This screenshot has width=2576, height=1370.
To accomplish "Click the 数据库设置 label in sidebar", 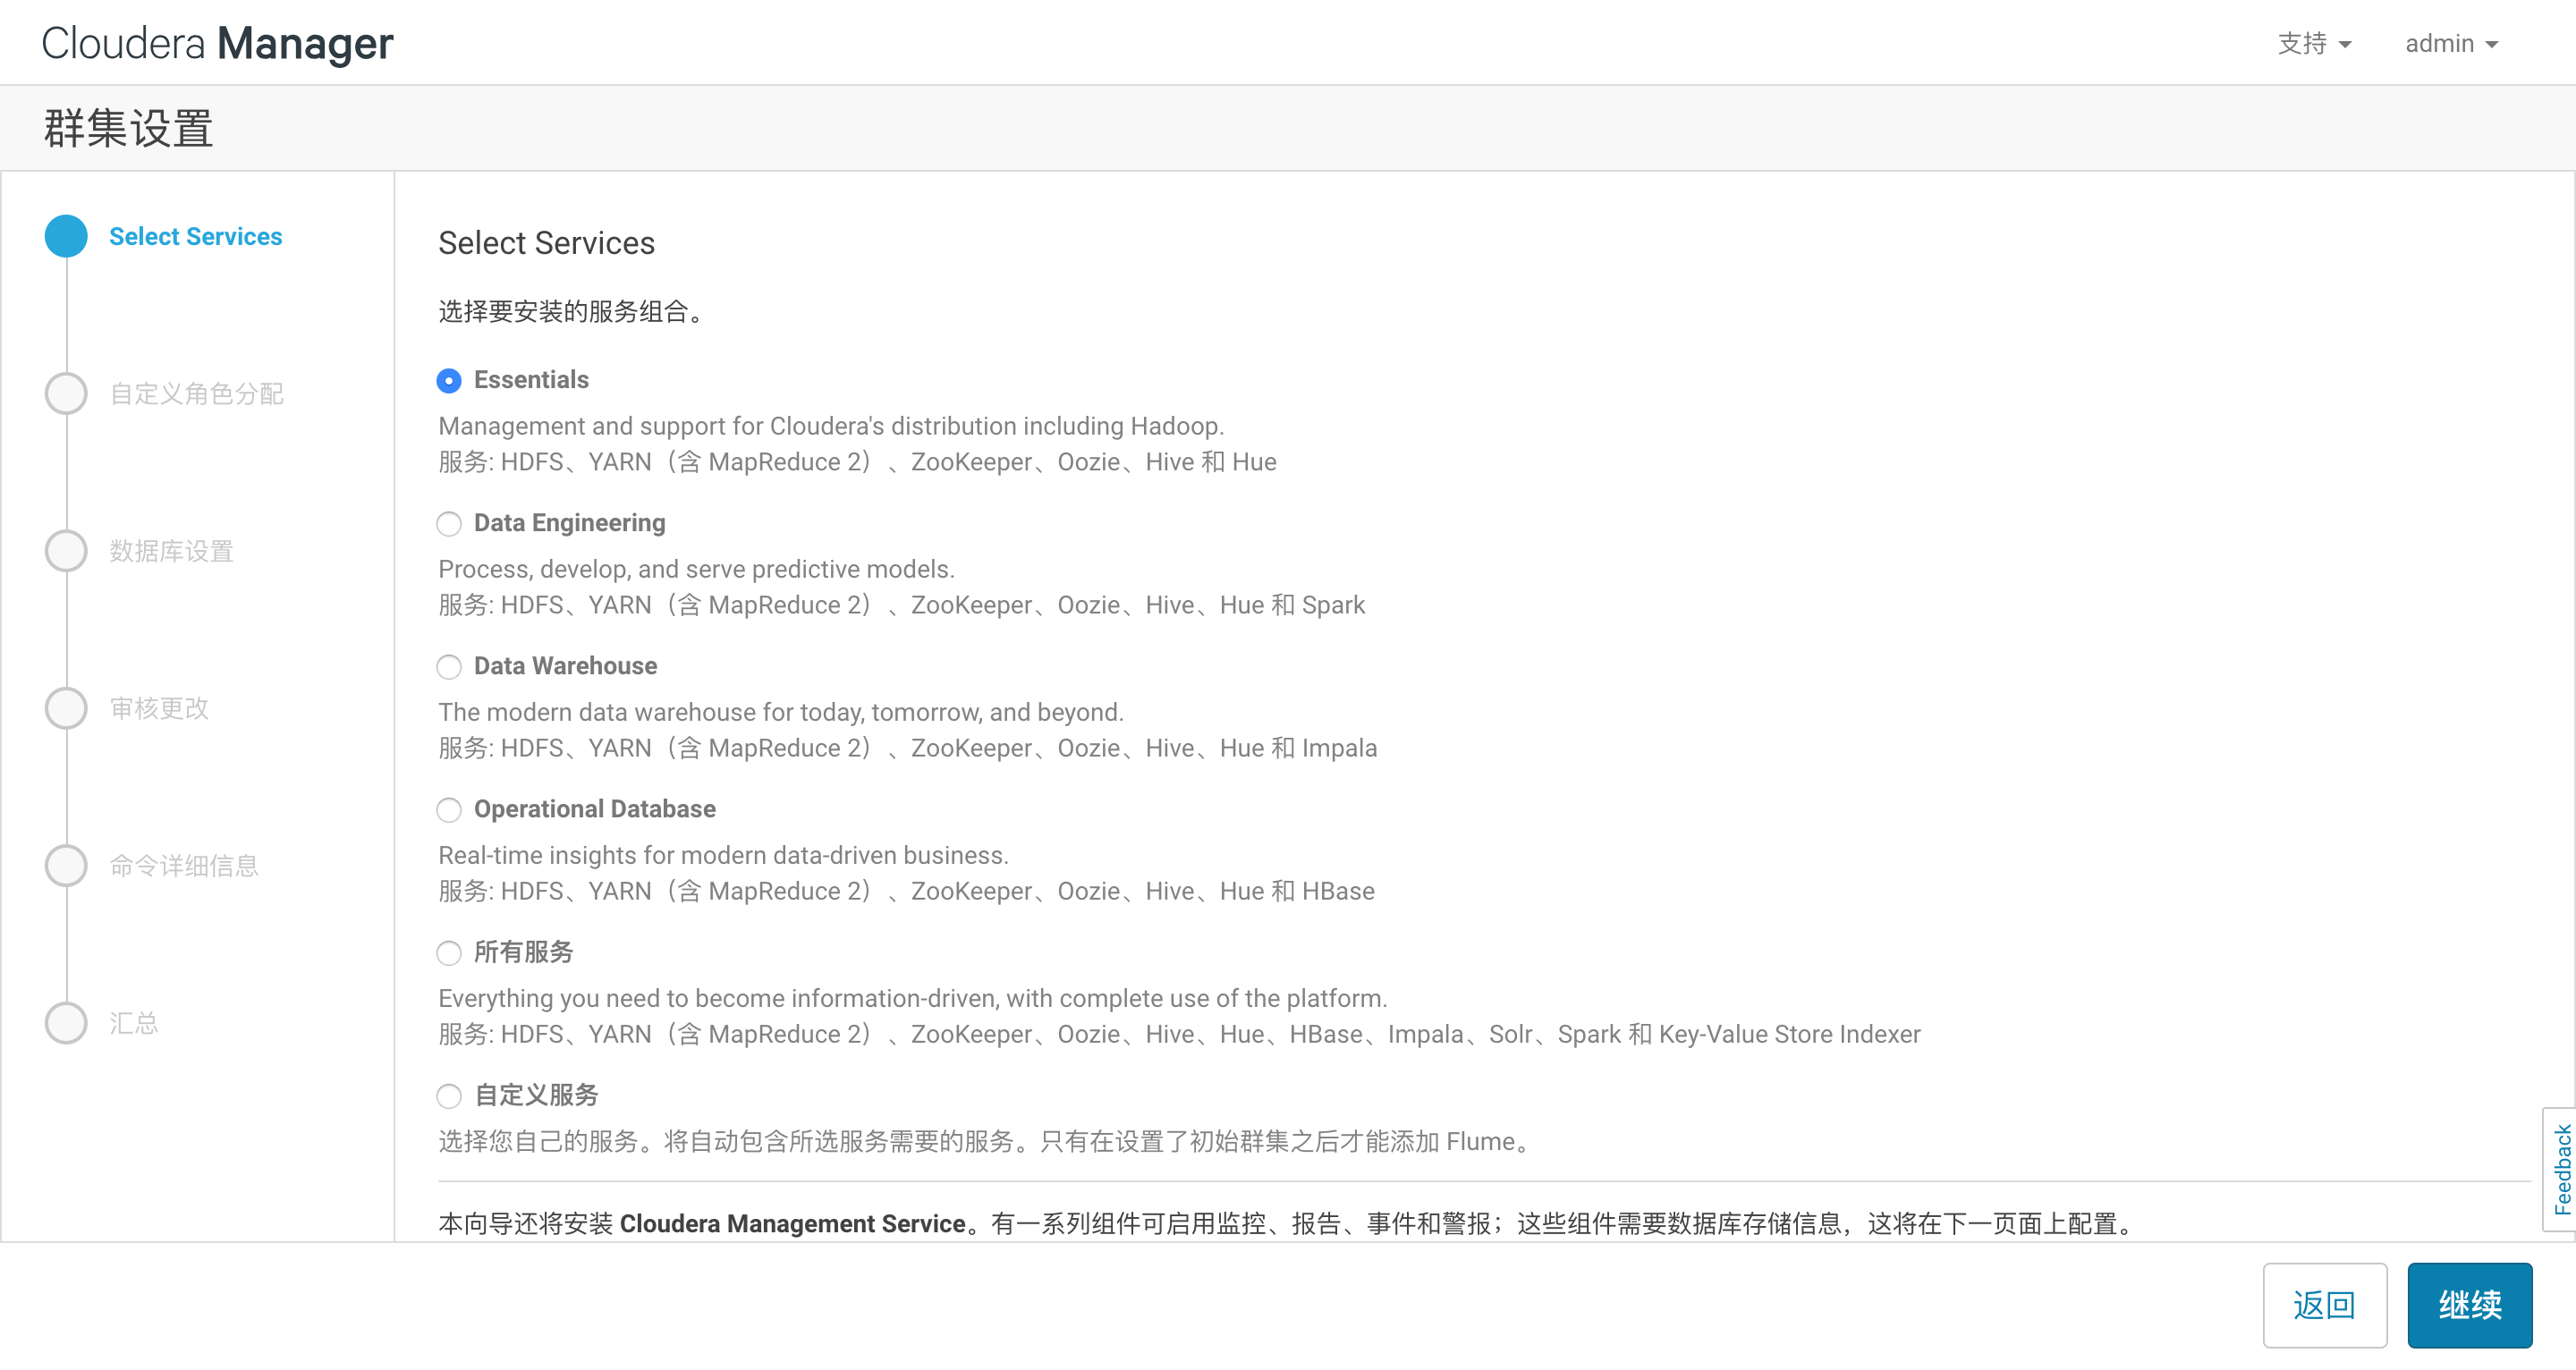I will [x=171, y=551].
